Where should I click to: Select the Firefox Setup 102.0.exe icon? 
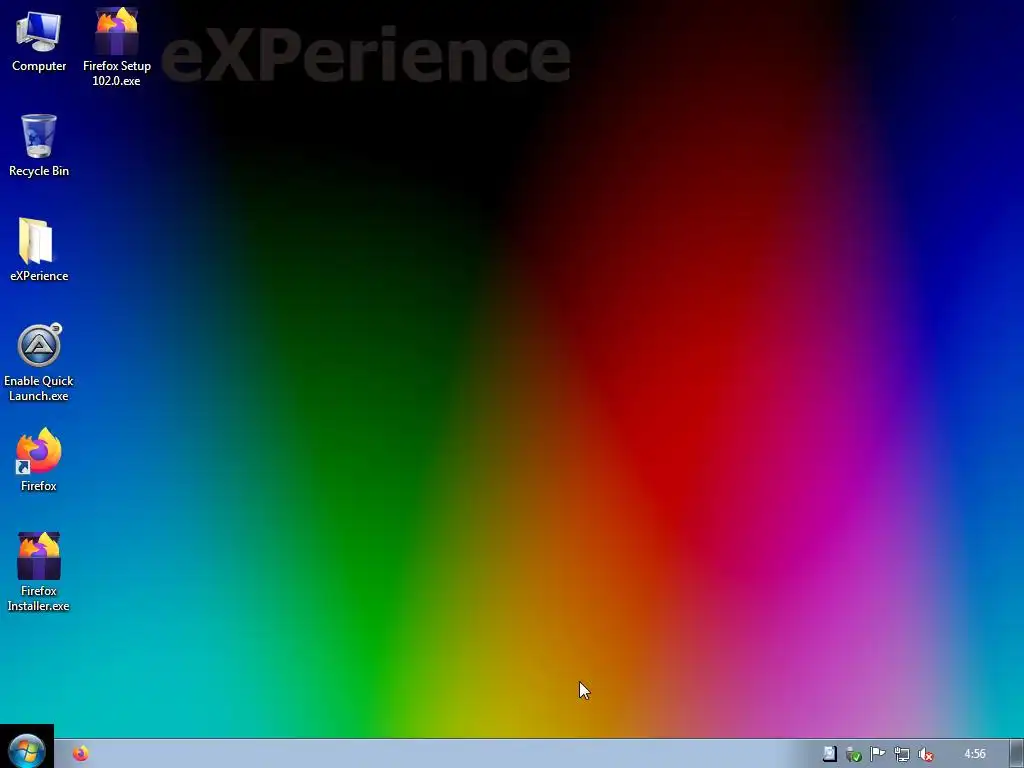[x=116, y=31]
